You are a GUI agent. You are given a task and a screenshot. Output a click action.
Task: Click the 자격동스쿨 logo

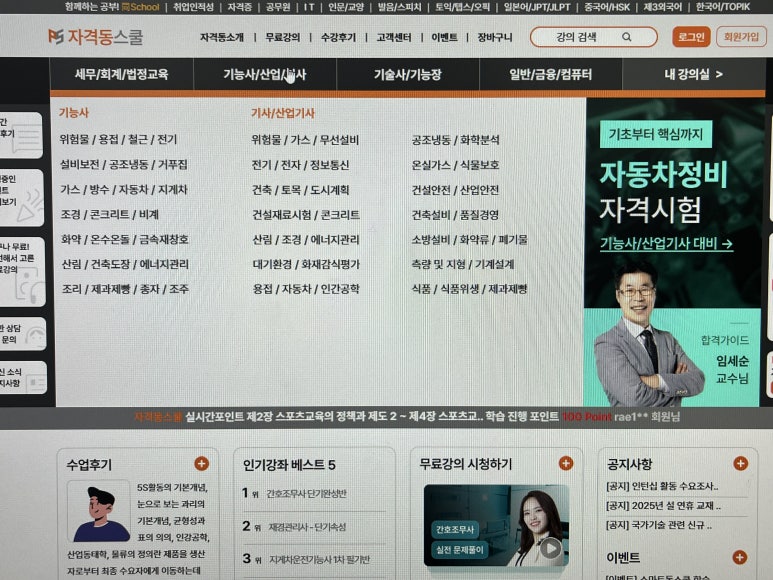coord(96,37)
